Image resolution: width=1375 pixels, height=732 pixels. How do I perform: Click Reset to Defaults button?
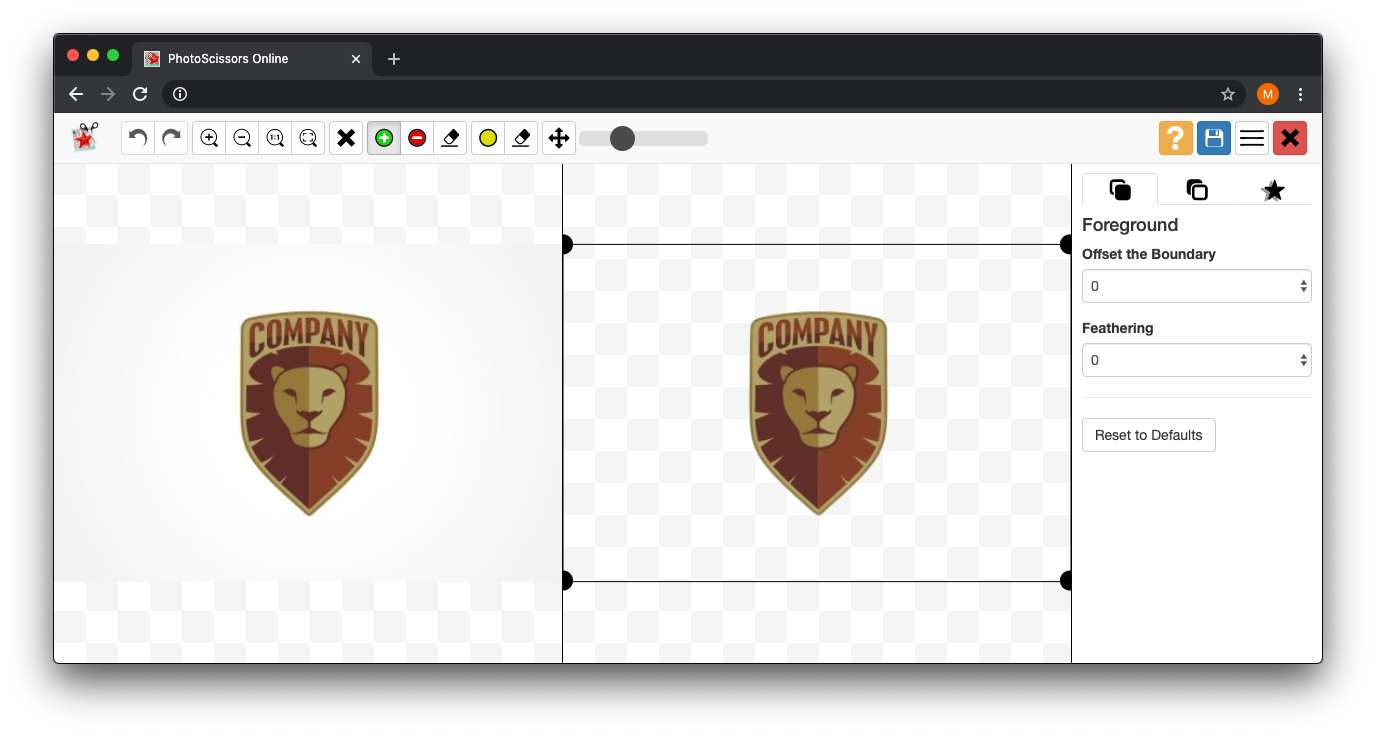pyautogui.click(x=1149, y=435)
